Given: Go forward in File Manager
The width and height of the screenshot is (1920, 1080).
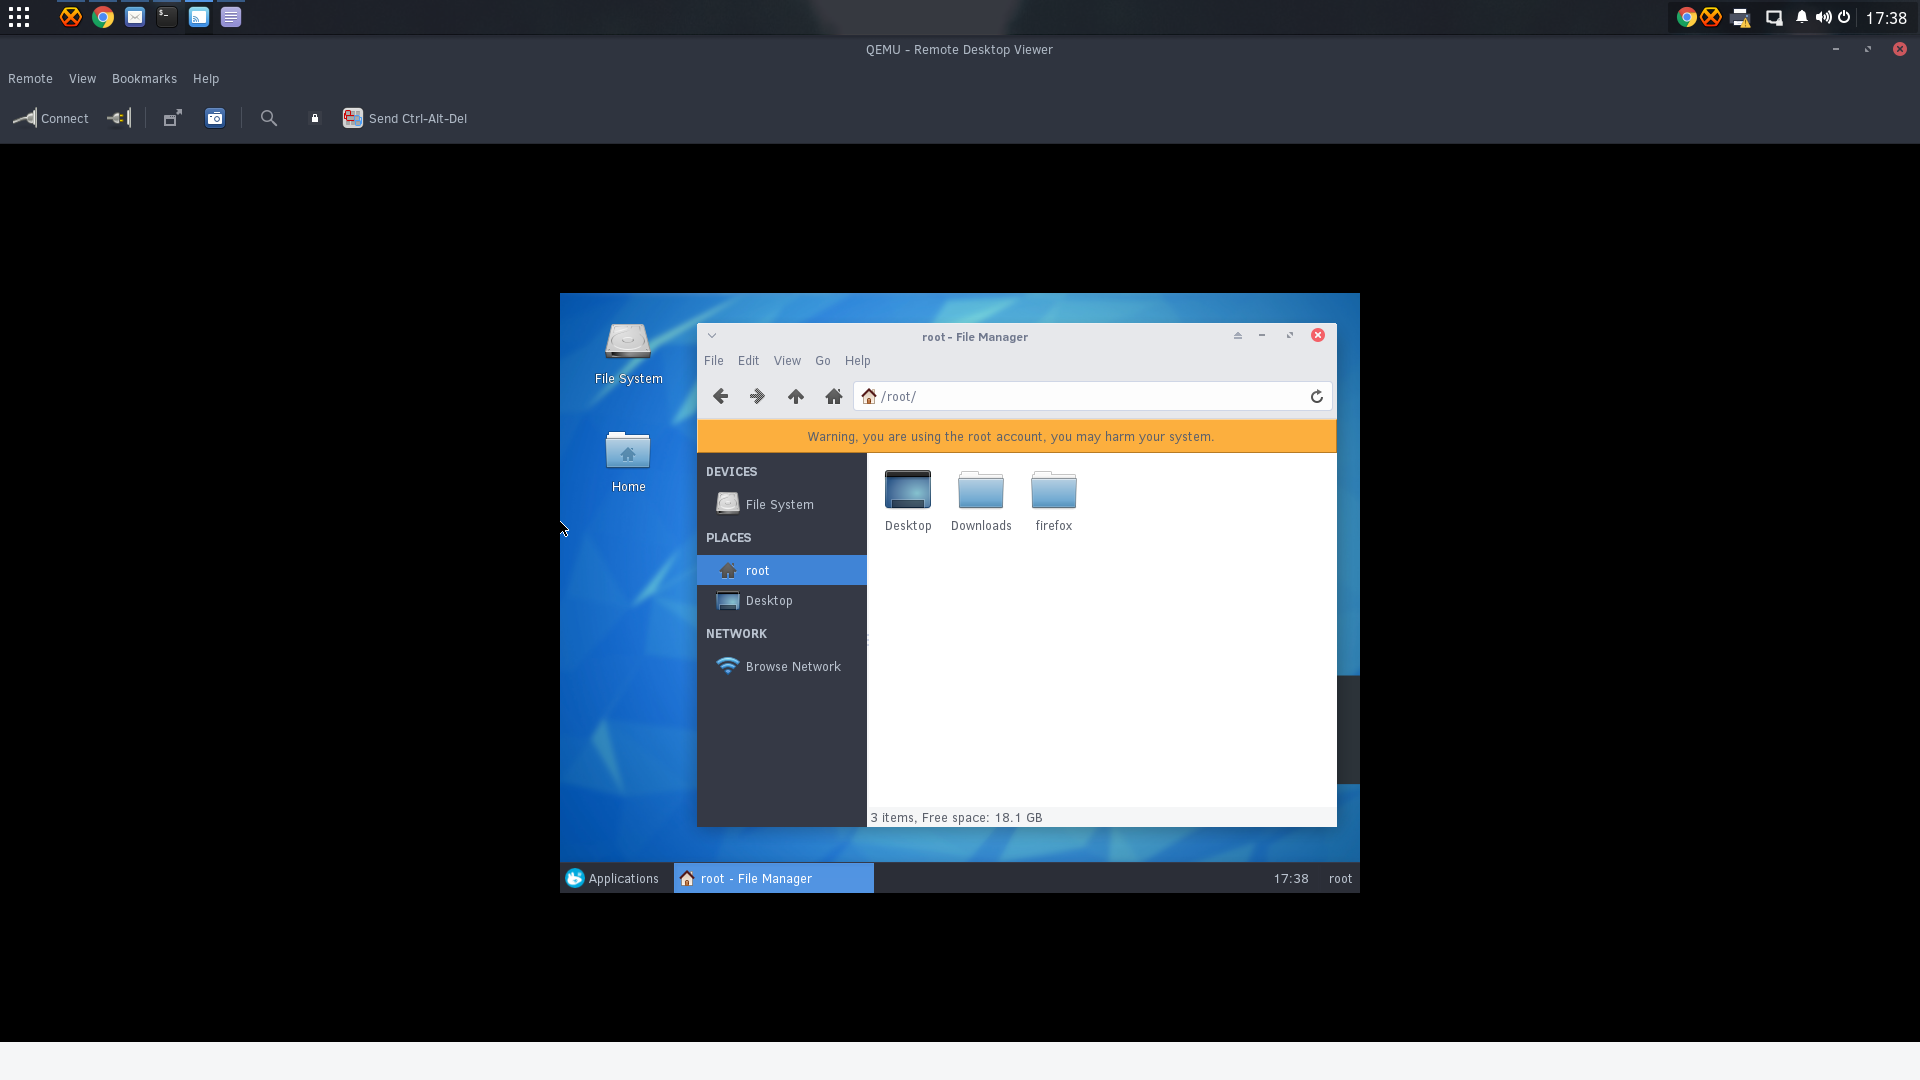Looking at the screenshot, I should (757, 397).
